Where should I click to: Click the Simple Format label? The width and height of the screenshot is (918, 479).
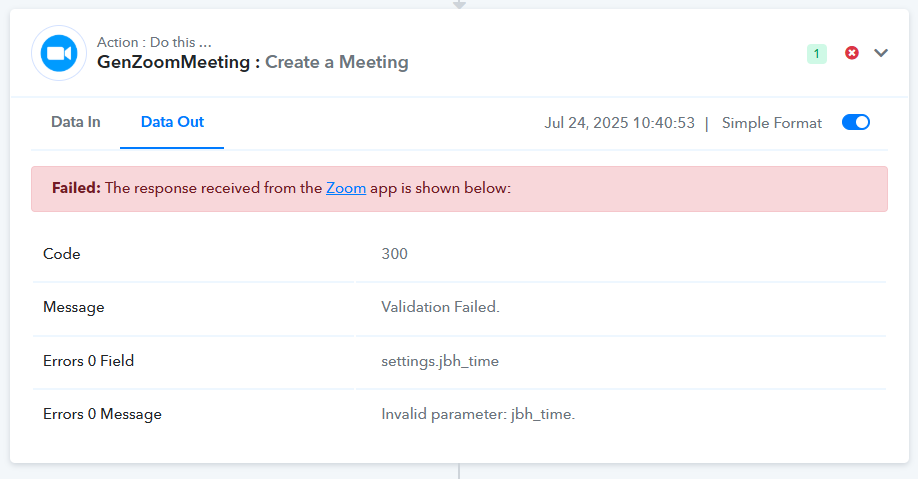click(772, 123)
